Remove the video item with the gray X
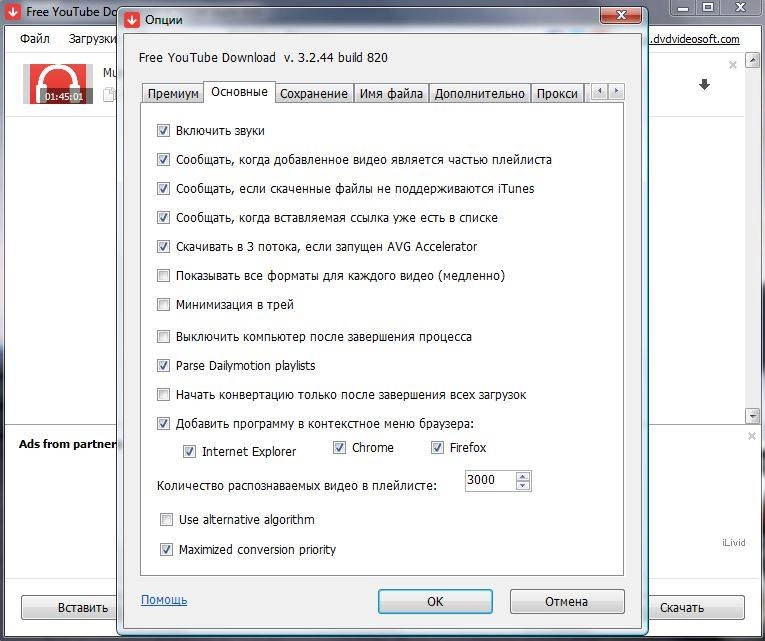The width and height of the screenshot is (765, 641). click(x=732, y=64)
